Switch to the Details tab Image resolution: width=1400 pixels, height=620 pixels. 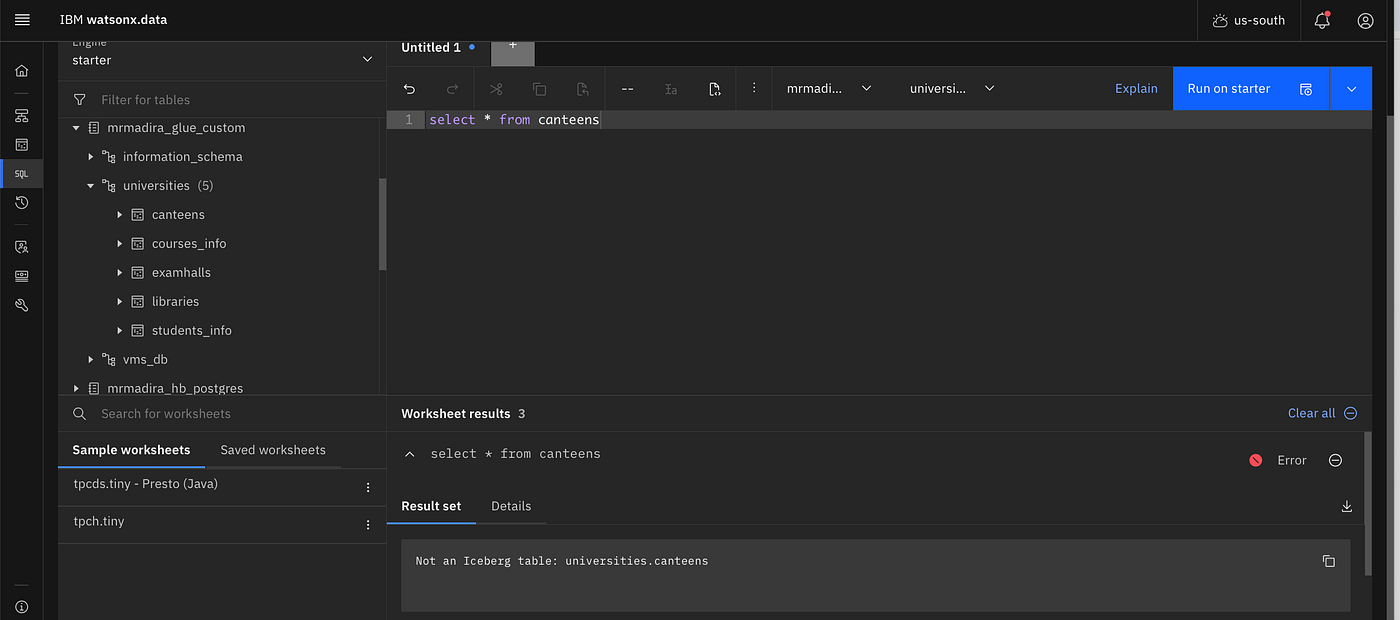(511, 506)
